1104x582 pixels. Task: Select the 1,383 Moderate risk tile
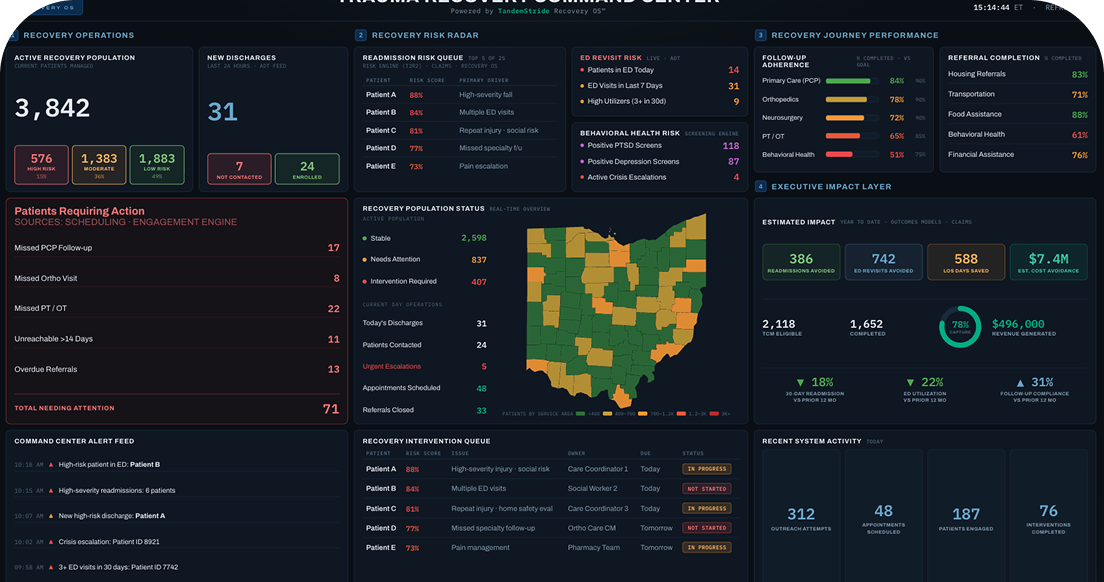99,165
